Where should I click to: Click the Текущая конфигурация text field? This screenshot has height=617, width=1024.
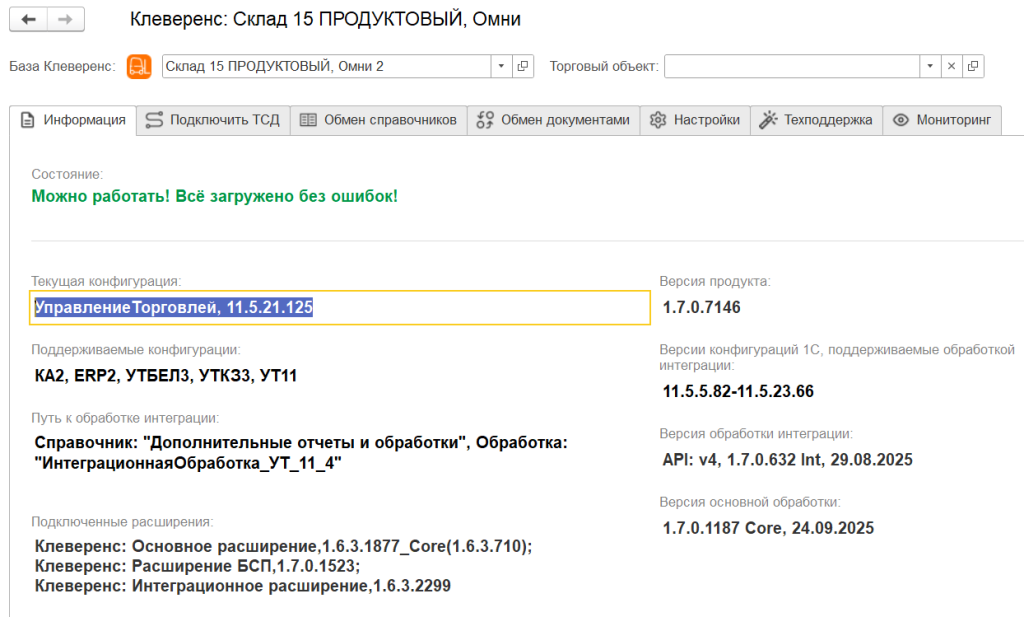pos(340,308)
